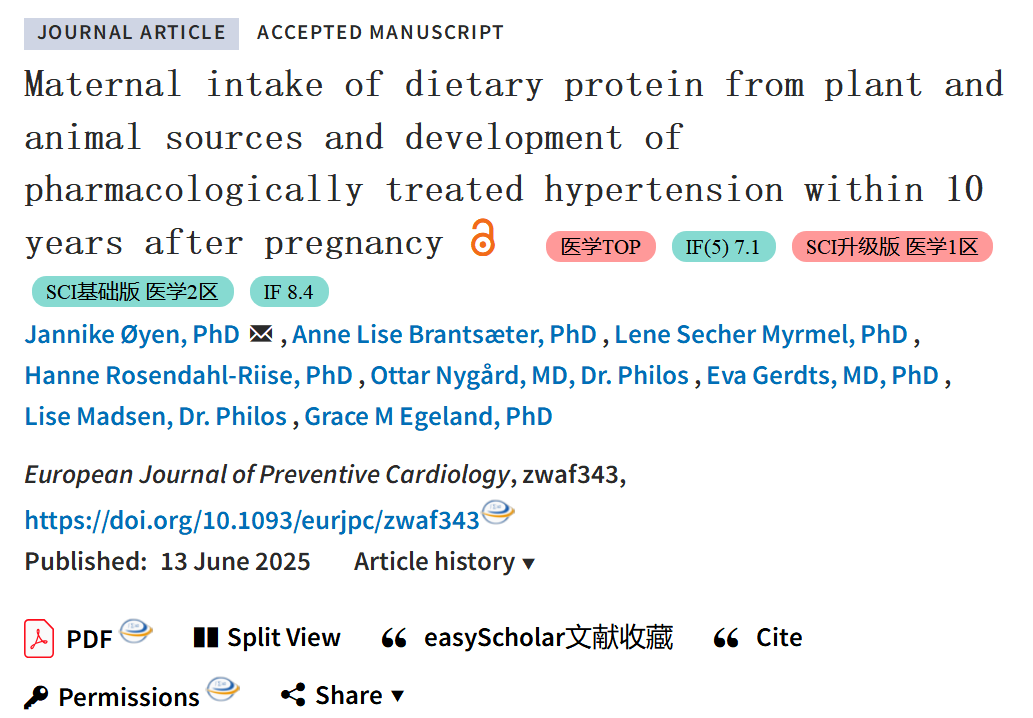
Task: Click the SCI升级版 医学1区 tag
Action: coord(892,246)
